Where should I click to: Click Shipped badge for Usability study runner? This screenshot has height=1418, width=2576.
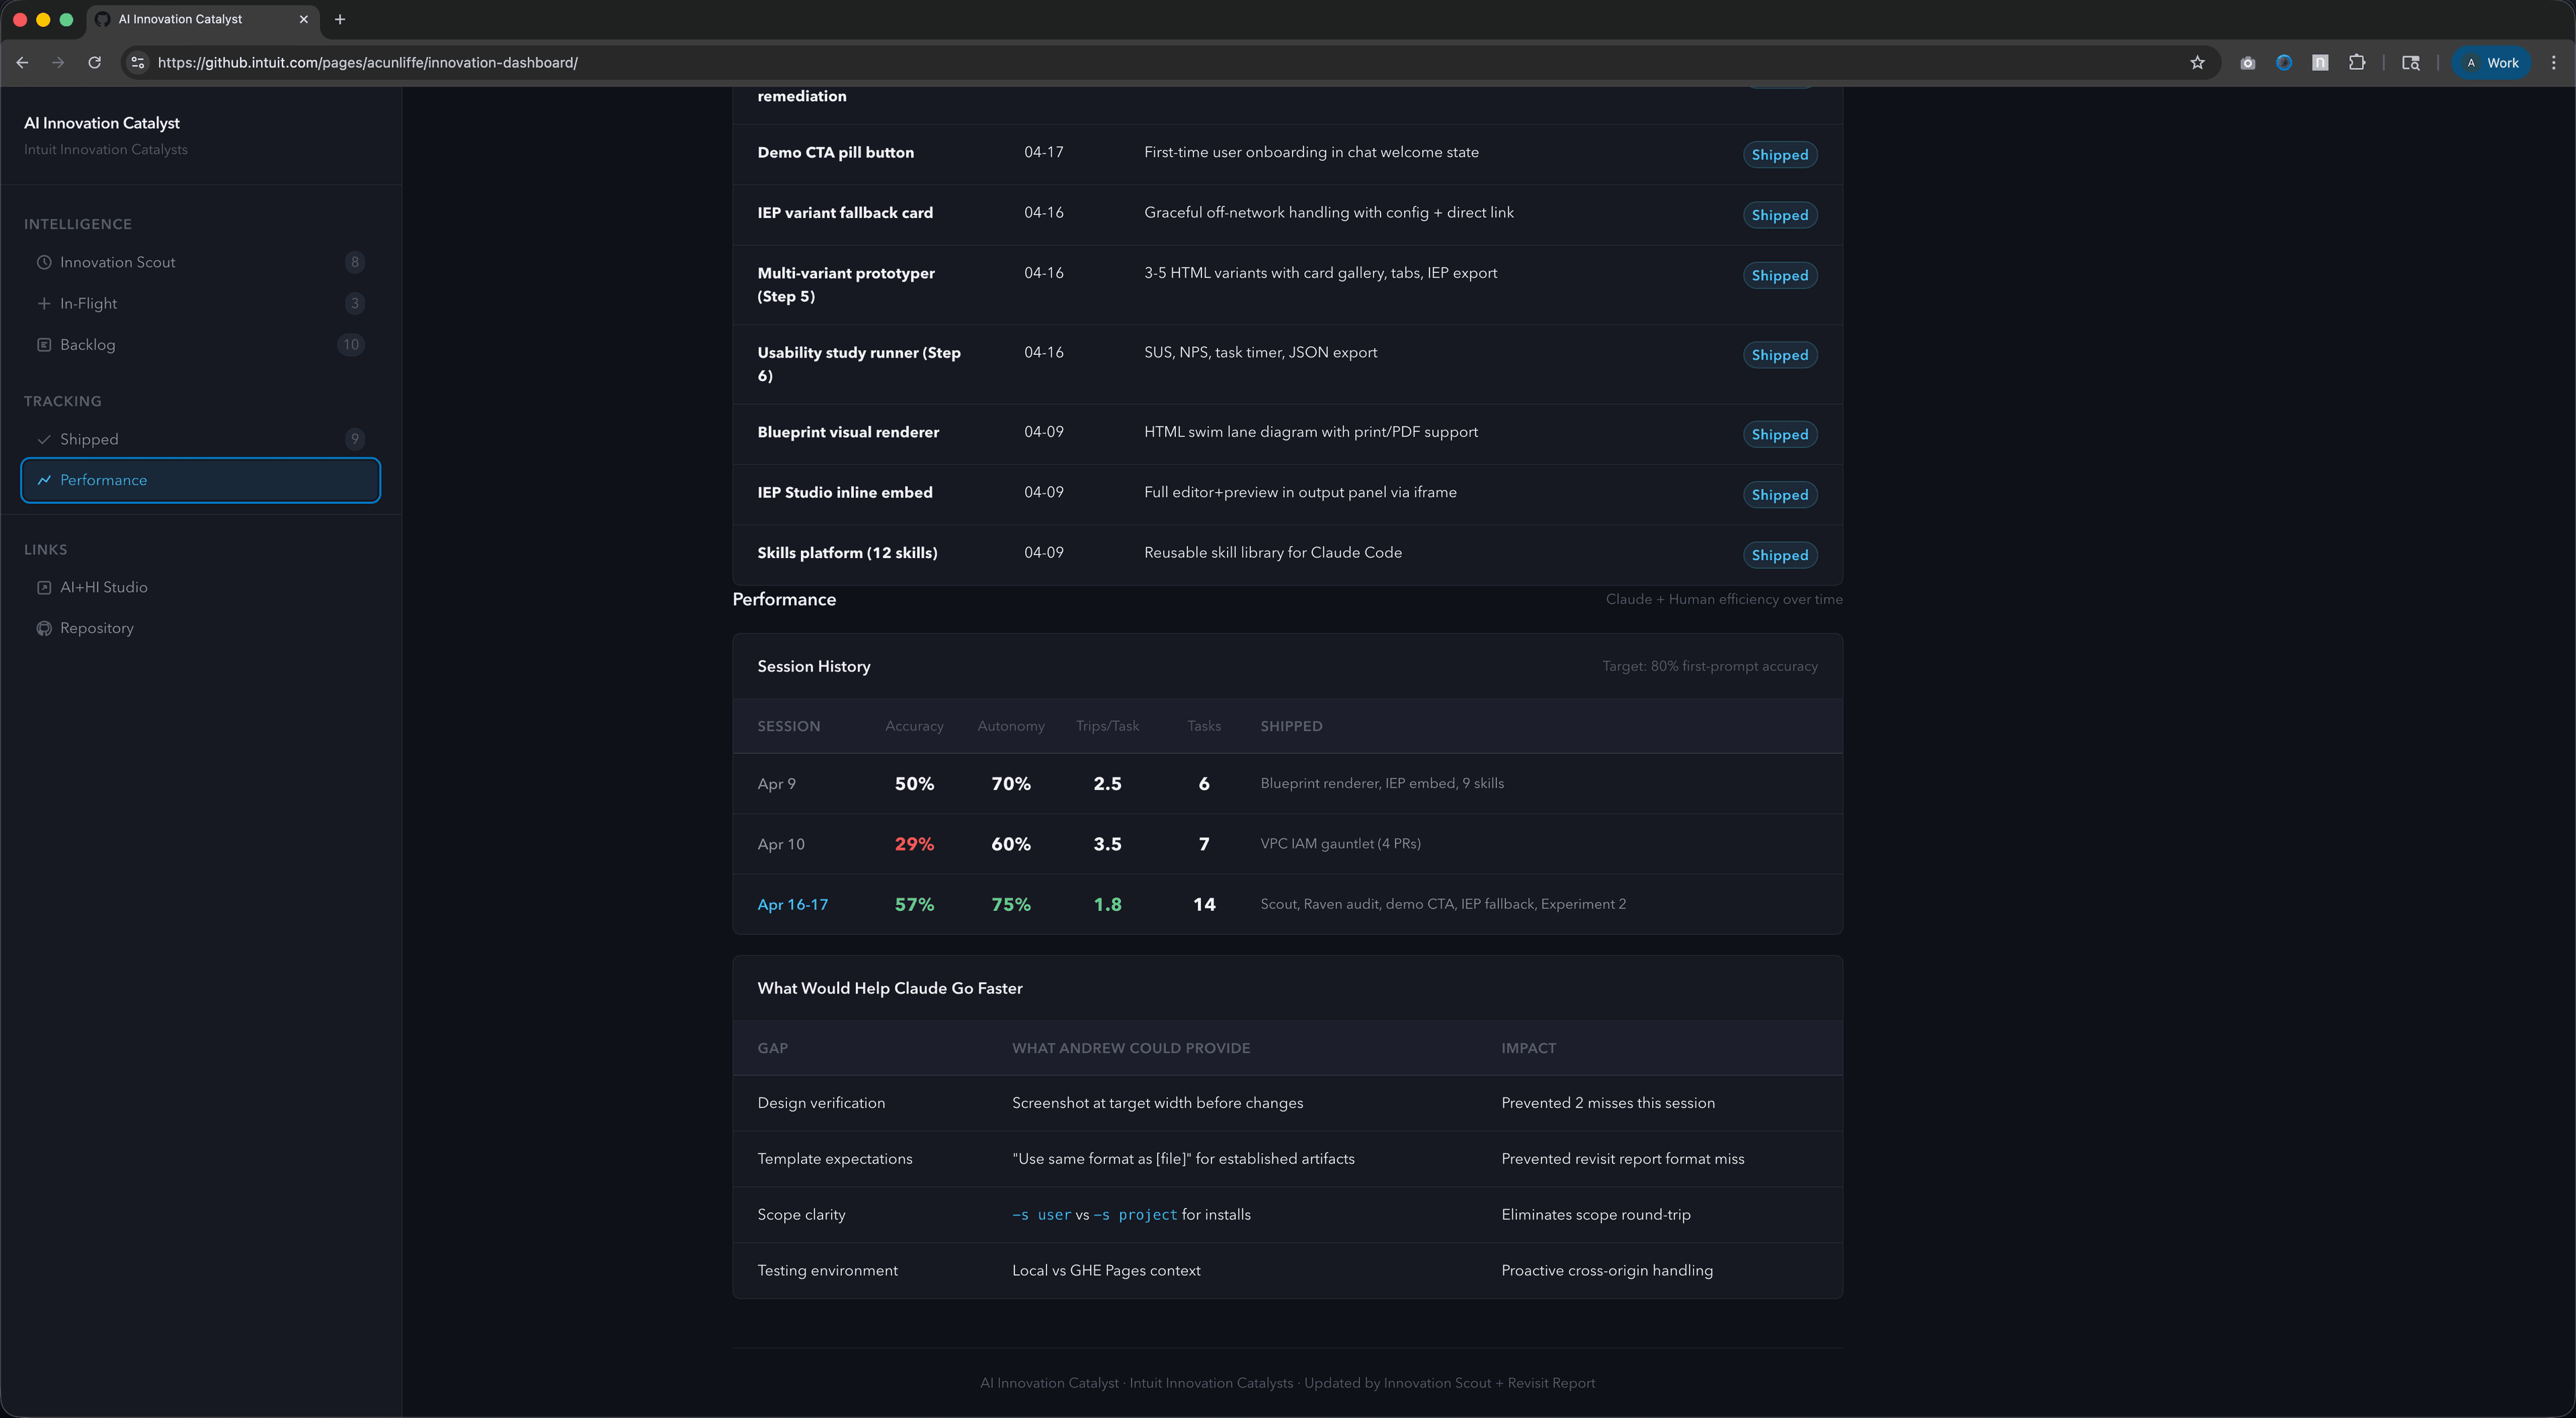point(1779,355)
